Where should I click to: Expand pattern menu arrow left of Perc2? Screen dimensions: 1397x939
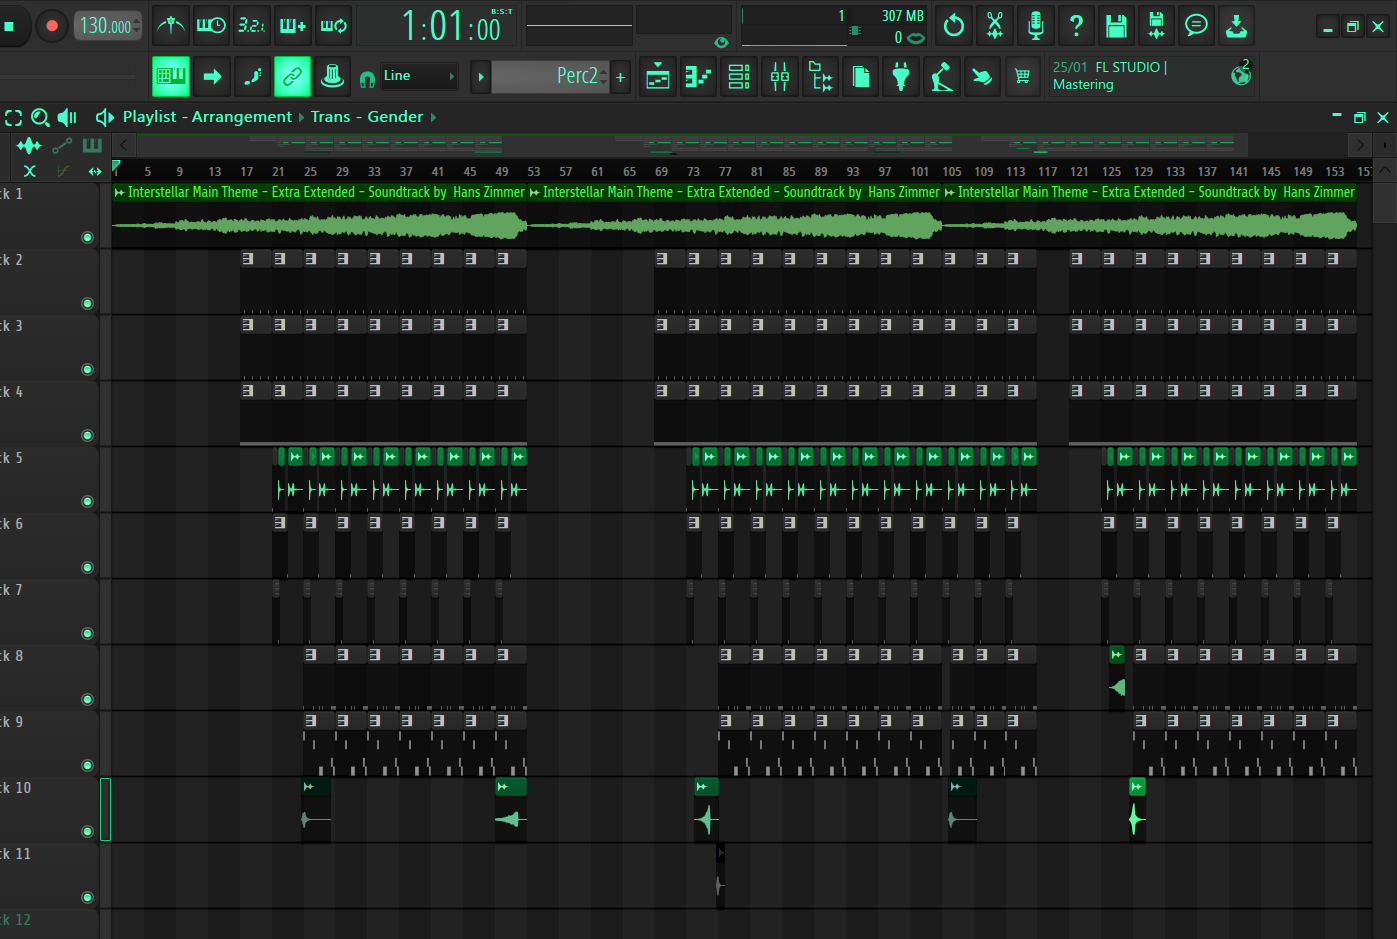pos(480,77)
